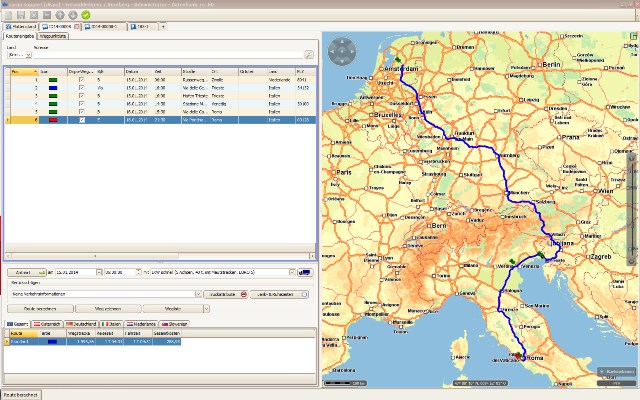Toggle the checkbox in waypoint row 3 (Hafen Trieste)
Viewport: 640px width, 400px height.
(x=82, y=96)
